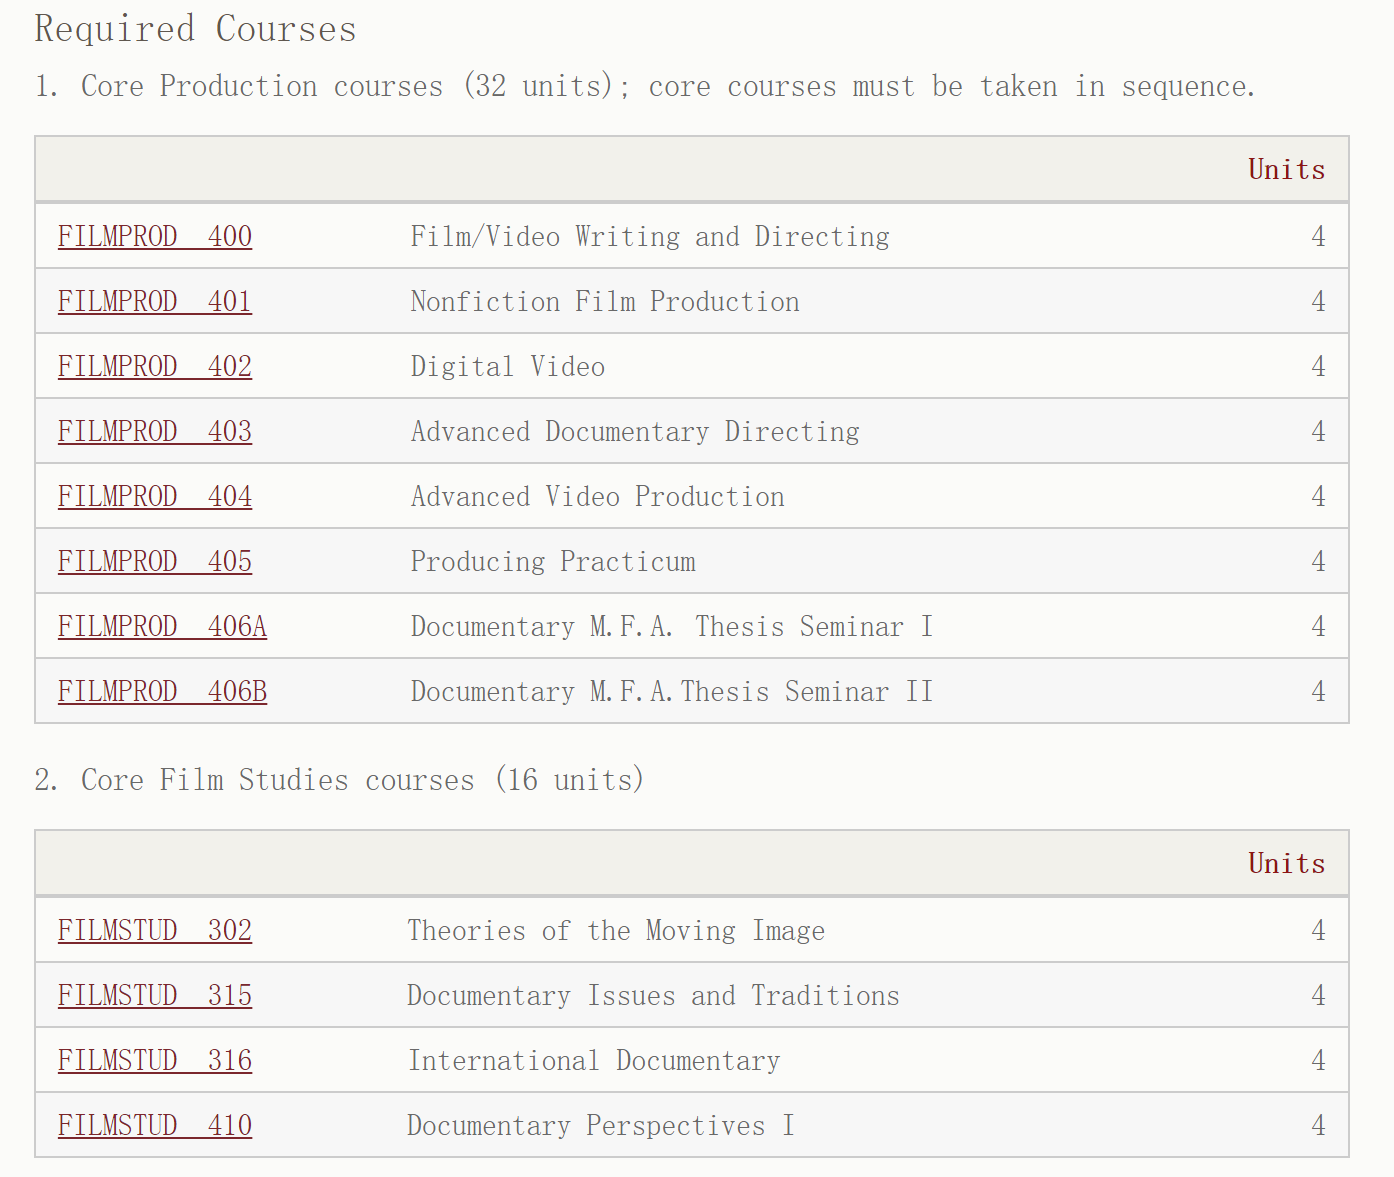Viewport: 1394px width, 1177px height.
Task: Click the Digital Video course title
Action: [508, 367]
